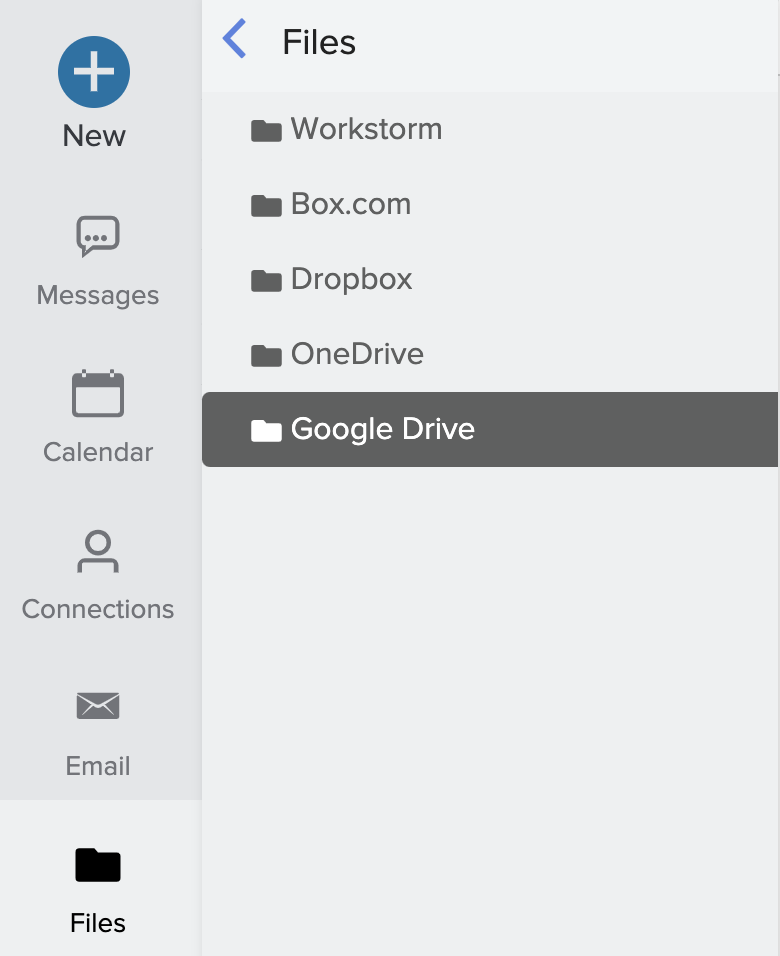Viewport: 780px width, 956px height.
Task: Open Messages from the chat bubble icon
Action: click(98, 236)
